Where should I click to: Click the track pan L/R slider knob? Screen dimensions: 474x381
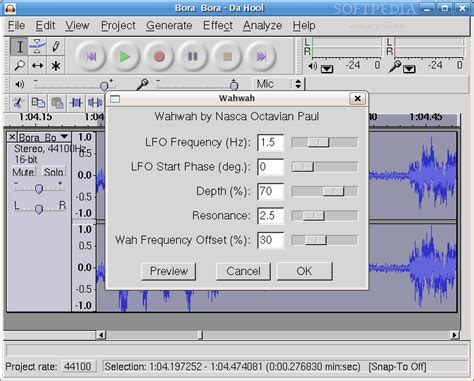(x=39, y=209)
